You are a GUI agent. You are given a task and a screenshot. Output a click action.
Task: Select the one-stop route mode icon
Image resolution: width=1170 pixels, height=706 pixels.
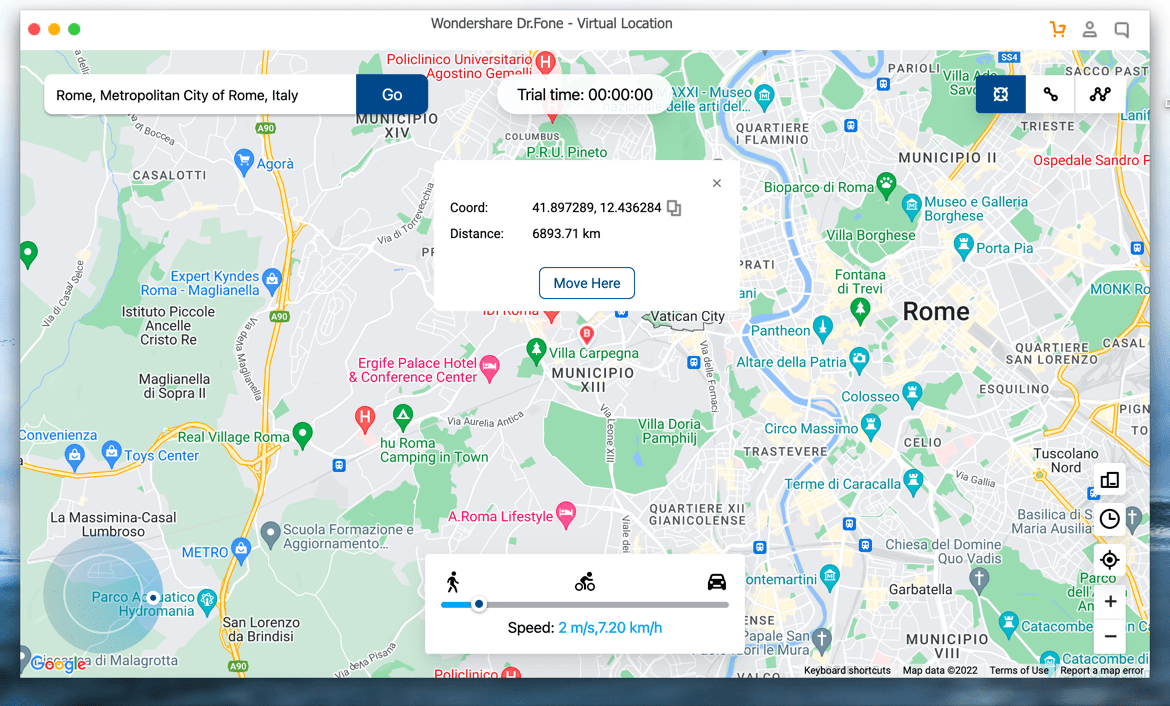[x=1050, y=94]
